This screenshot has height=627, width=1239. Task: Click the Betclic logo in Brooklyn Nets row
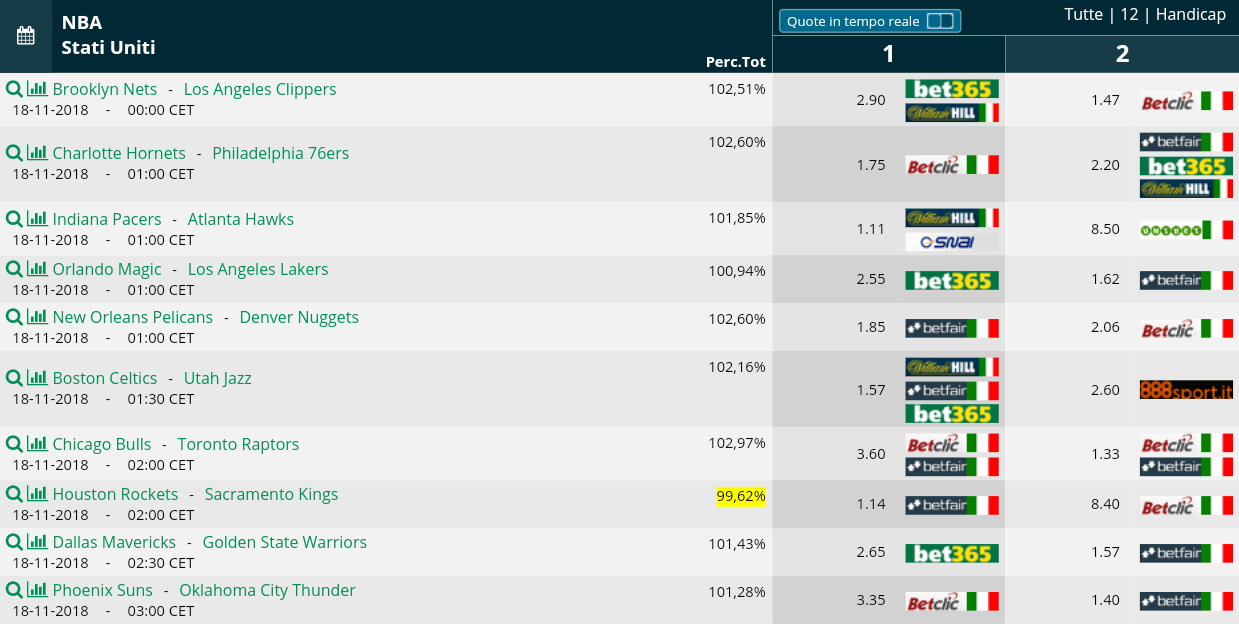[1186, 101]
